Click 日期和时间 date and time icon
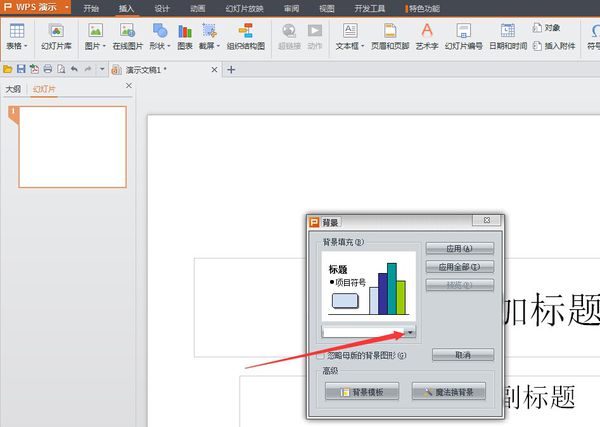 508,38
